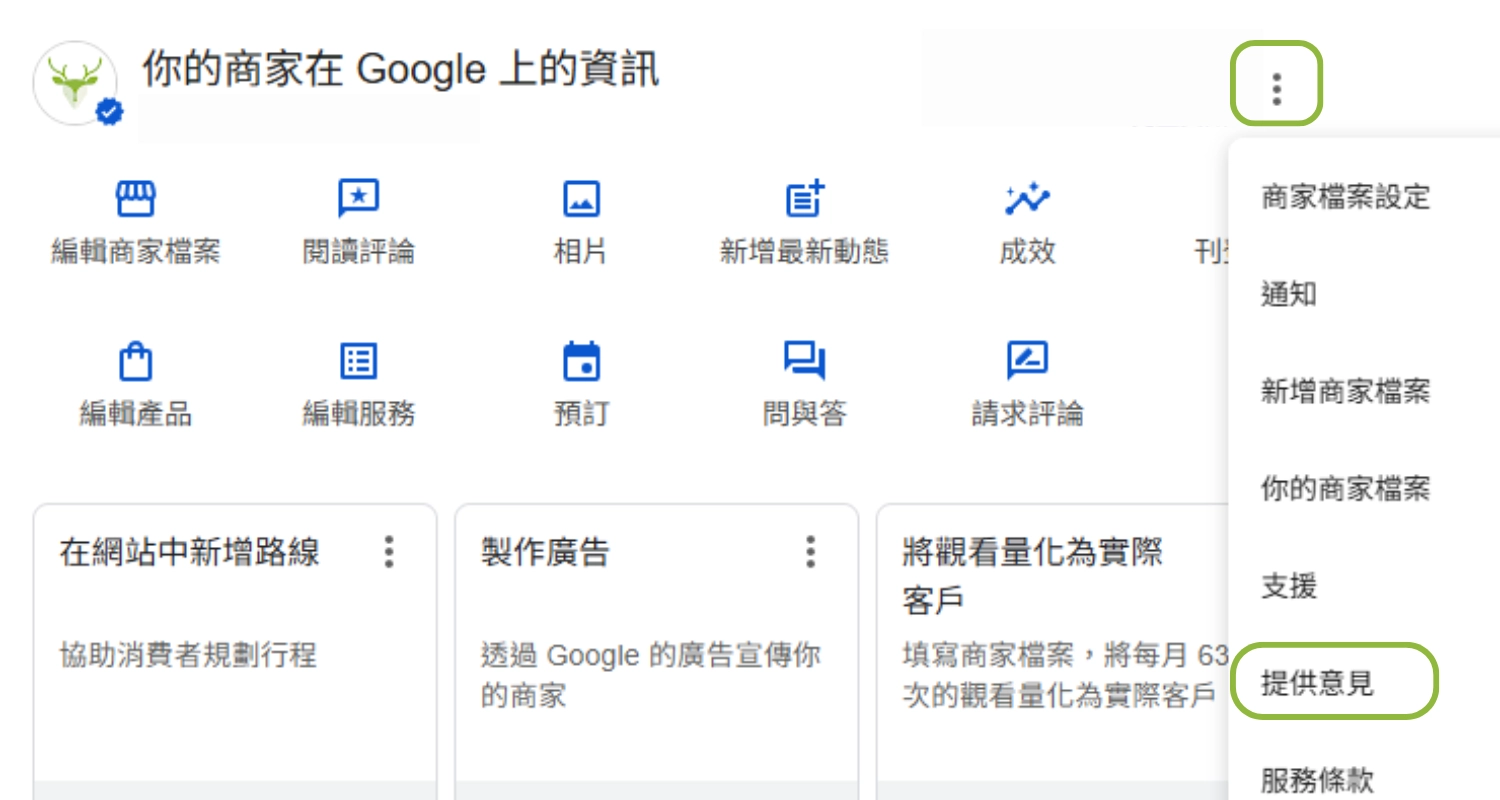This screenshot has width=1500, height=800.
Task: Click the 請求評論 request review icon
Action: 1027,361
